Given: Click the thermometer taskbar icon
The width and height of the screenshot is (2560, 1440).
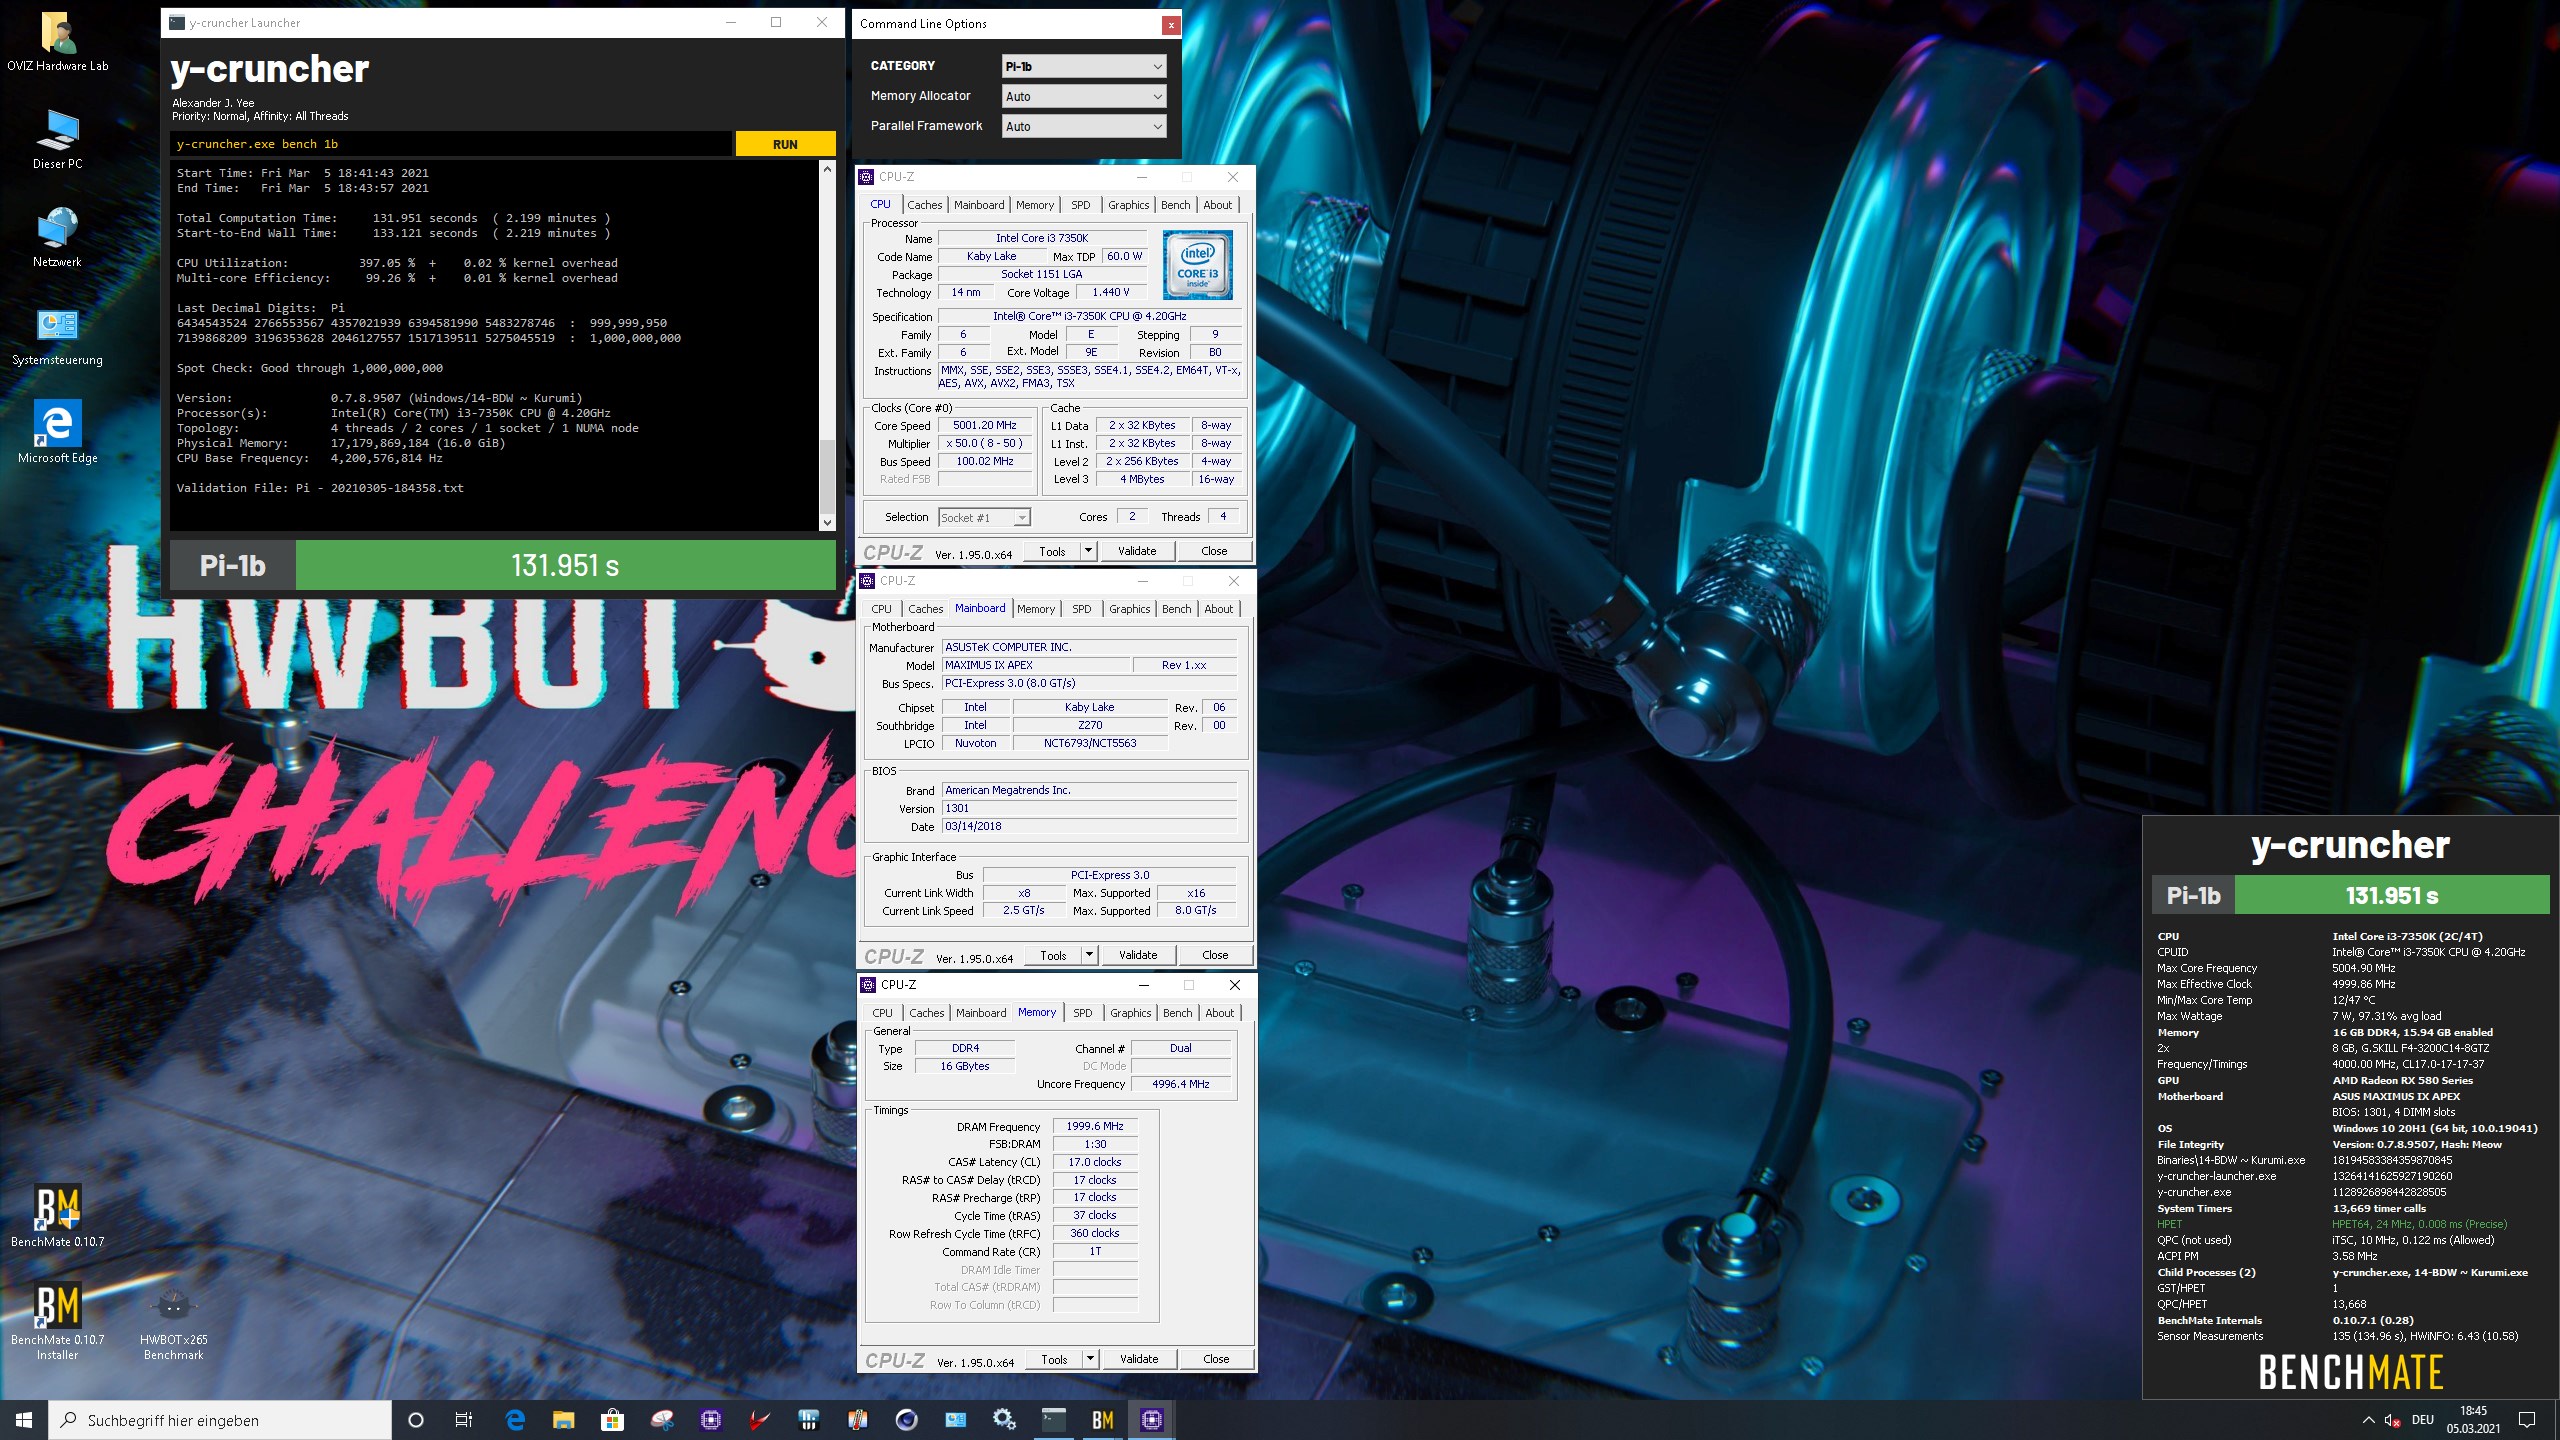Looking at the screenshot, I should (x=858, y=1420).
